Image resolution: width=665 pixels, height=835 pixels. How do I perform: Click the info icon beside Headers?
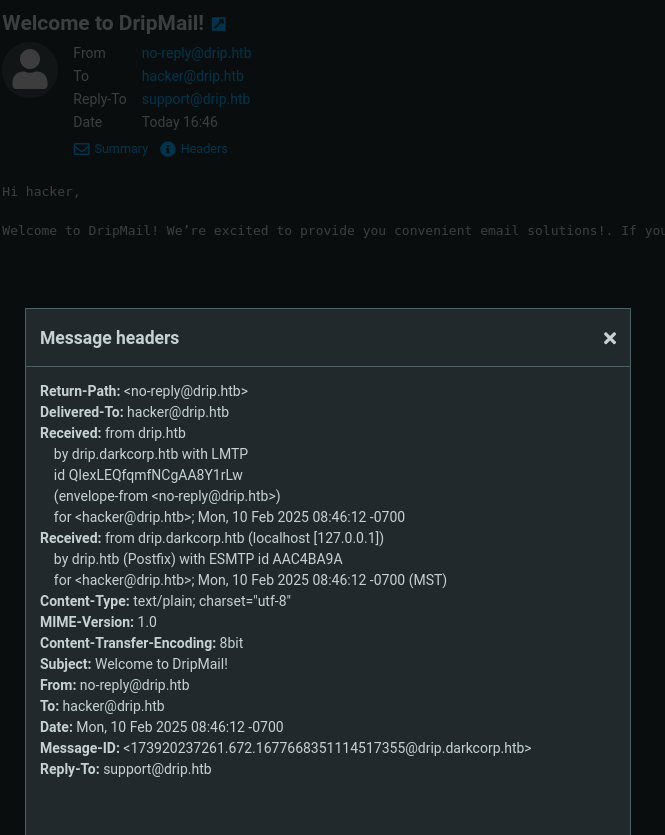coord(168,149)
